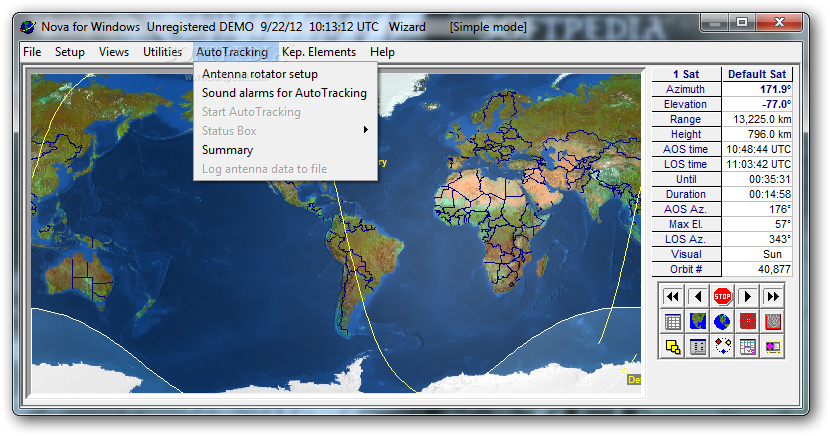Image resolution: width=830 pixels, height=436 pixels.
Task: Click the Azimuth label cell
Action: pos(686,89)
